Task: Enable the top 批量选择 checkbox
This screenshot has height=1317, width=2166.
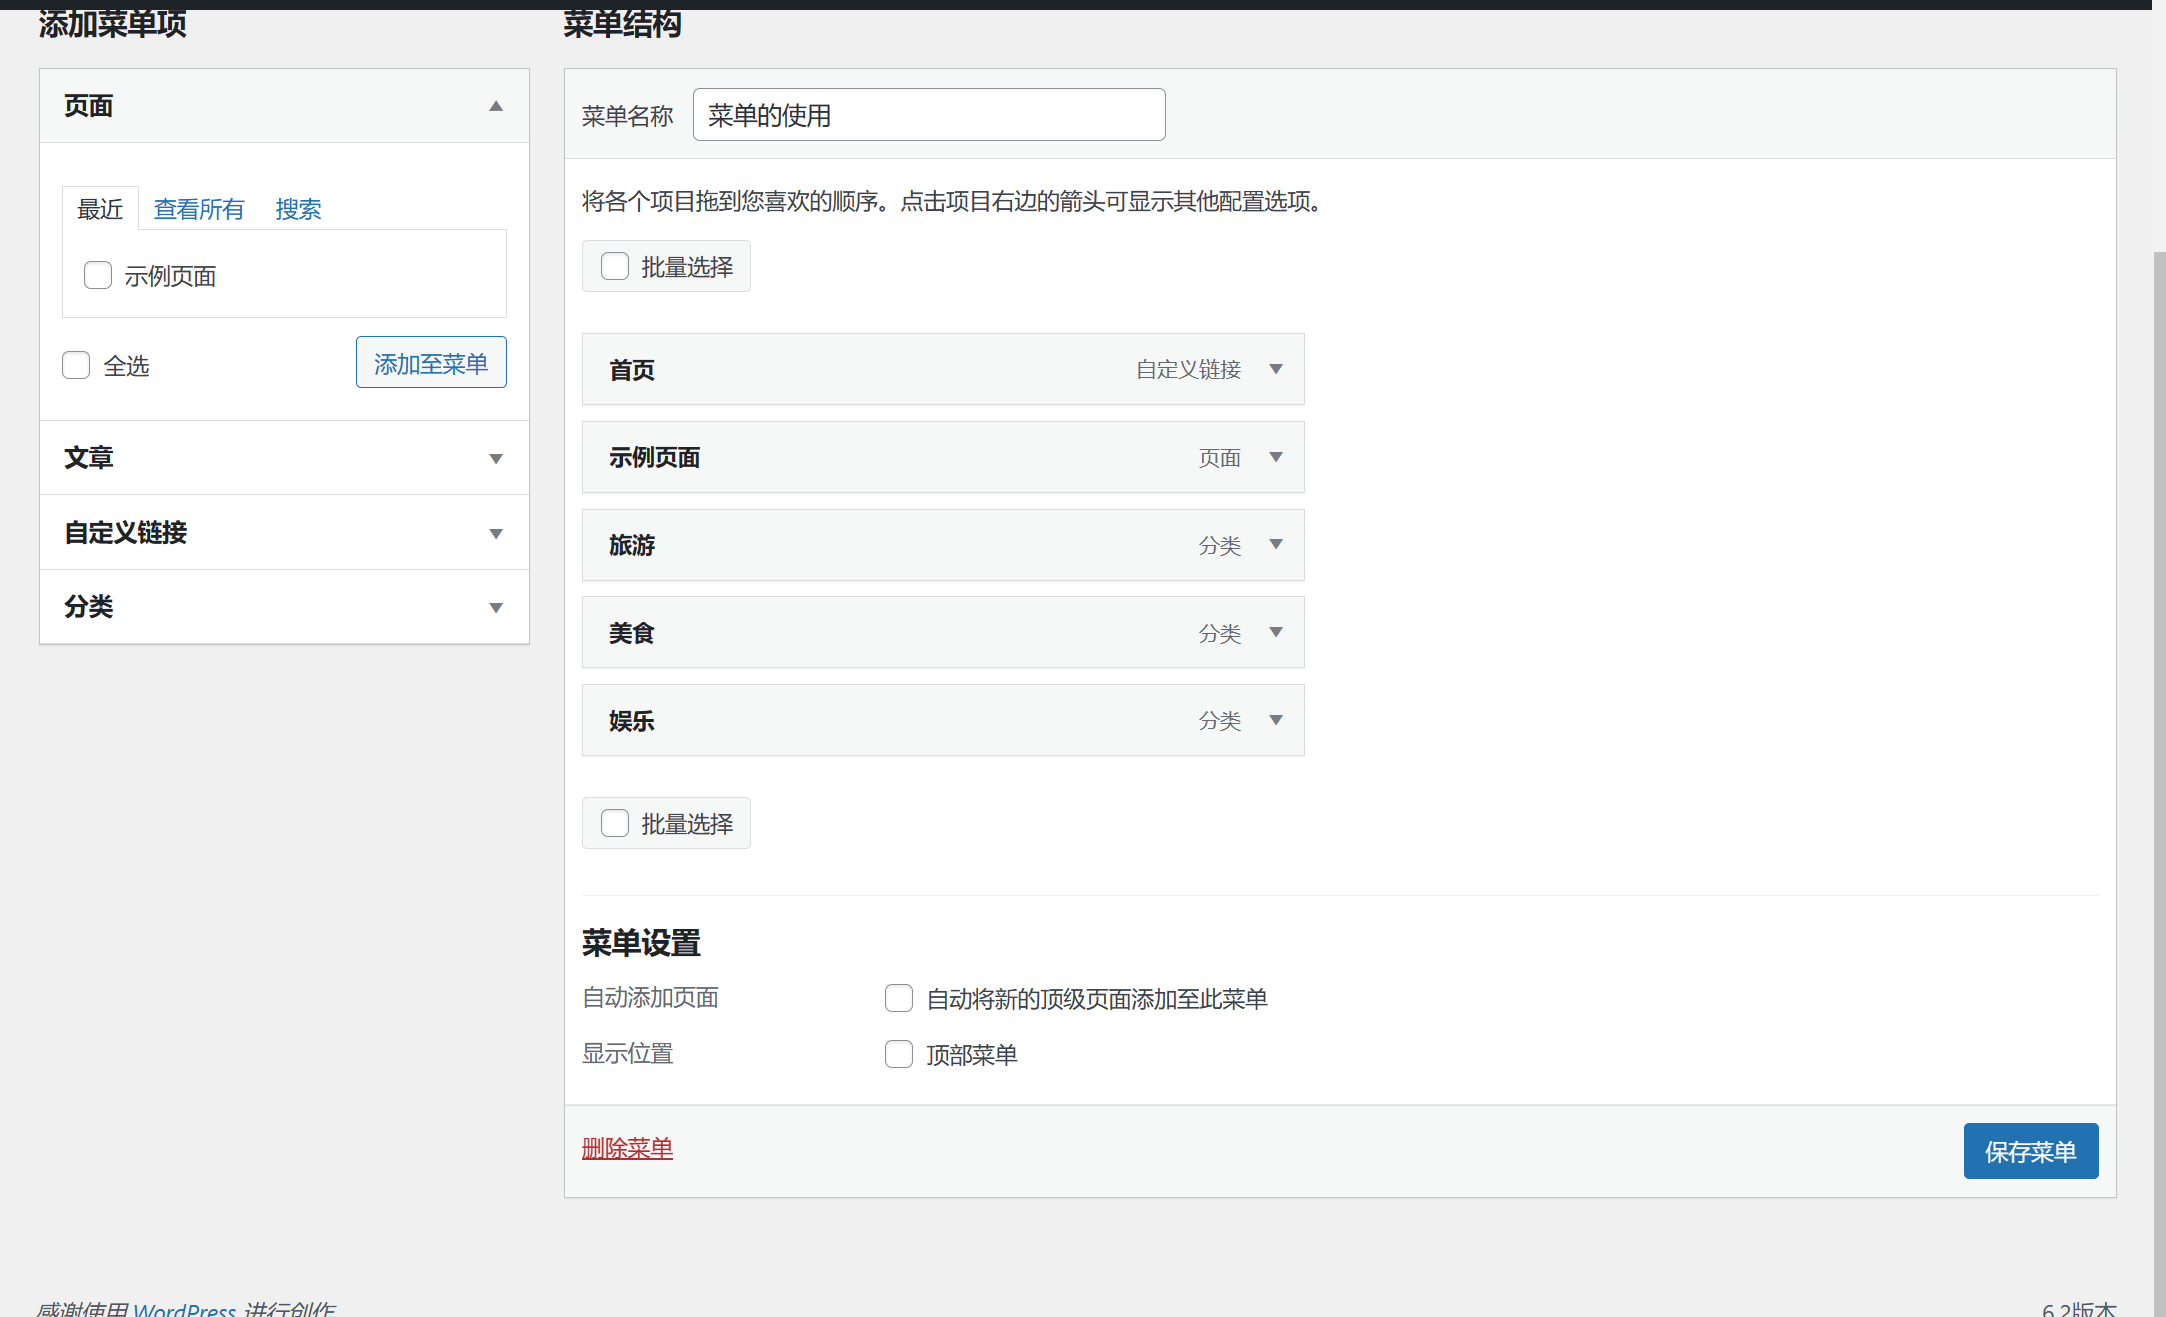Action: pos(615,266)
